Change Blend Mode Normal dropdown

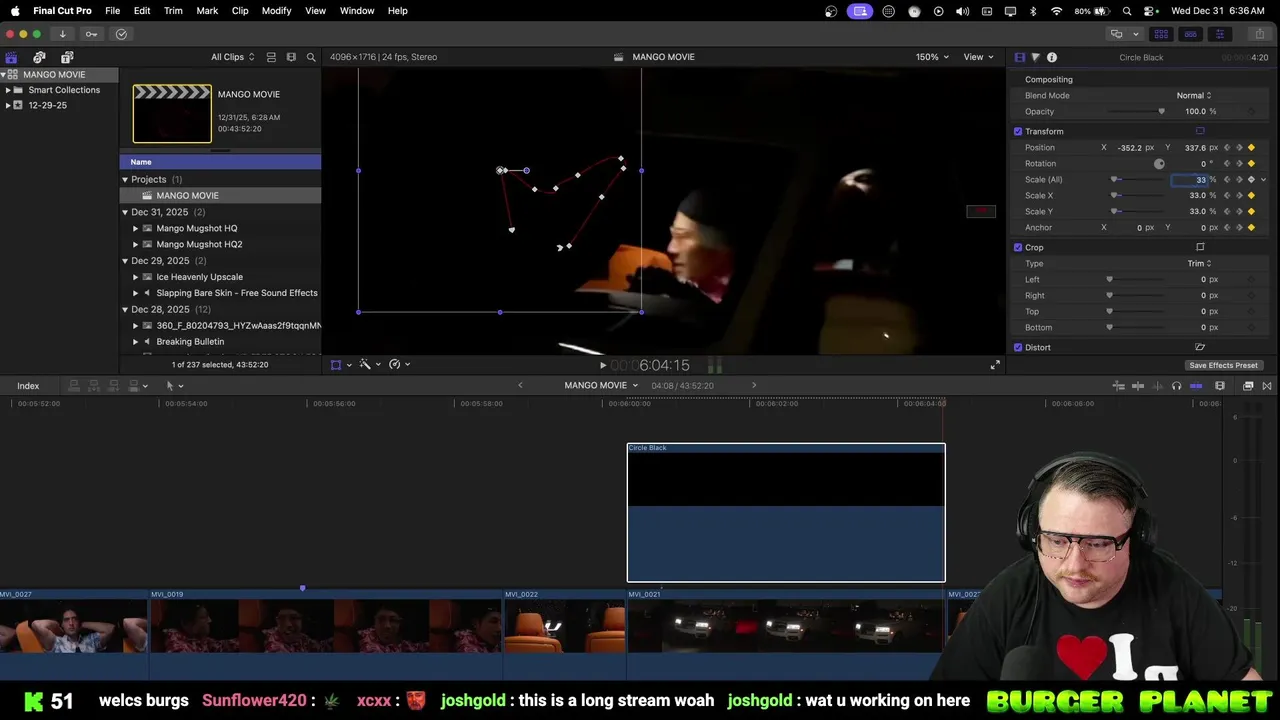(1194, 95)
